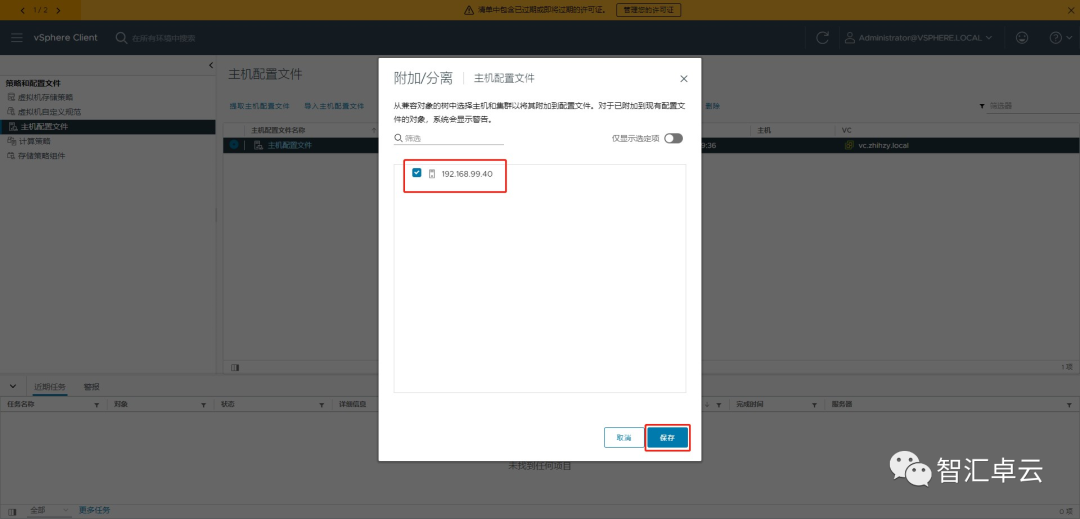The height and width of the screenshot is (519, 1080).
Task: Collapse the left navigation panel
Action: pyautogui.click(x=211, y=65)
